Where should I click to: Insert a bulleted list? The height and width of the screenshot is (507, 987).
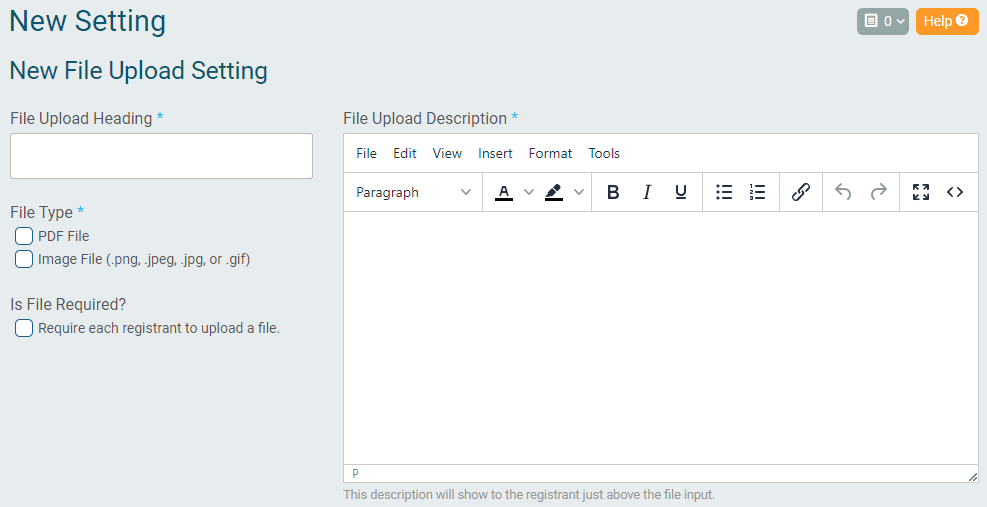coord(724,192)
